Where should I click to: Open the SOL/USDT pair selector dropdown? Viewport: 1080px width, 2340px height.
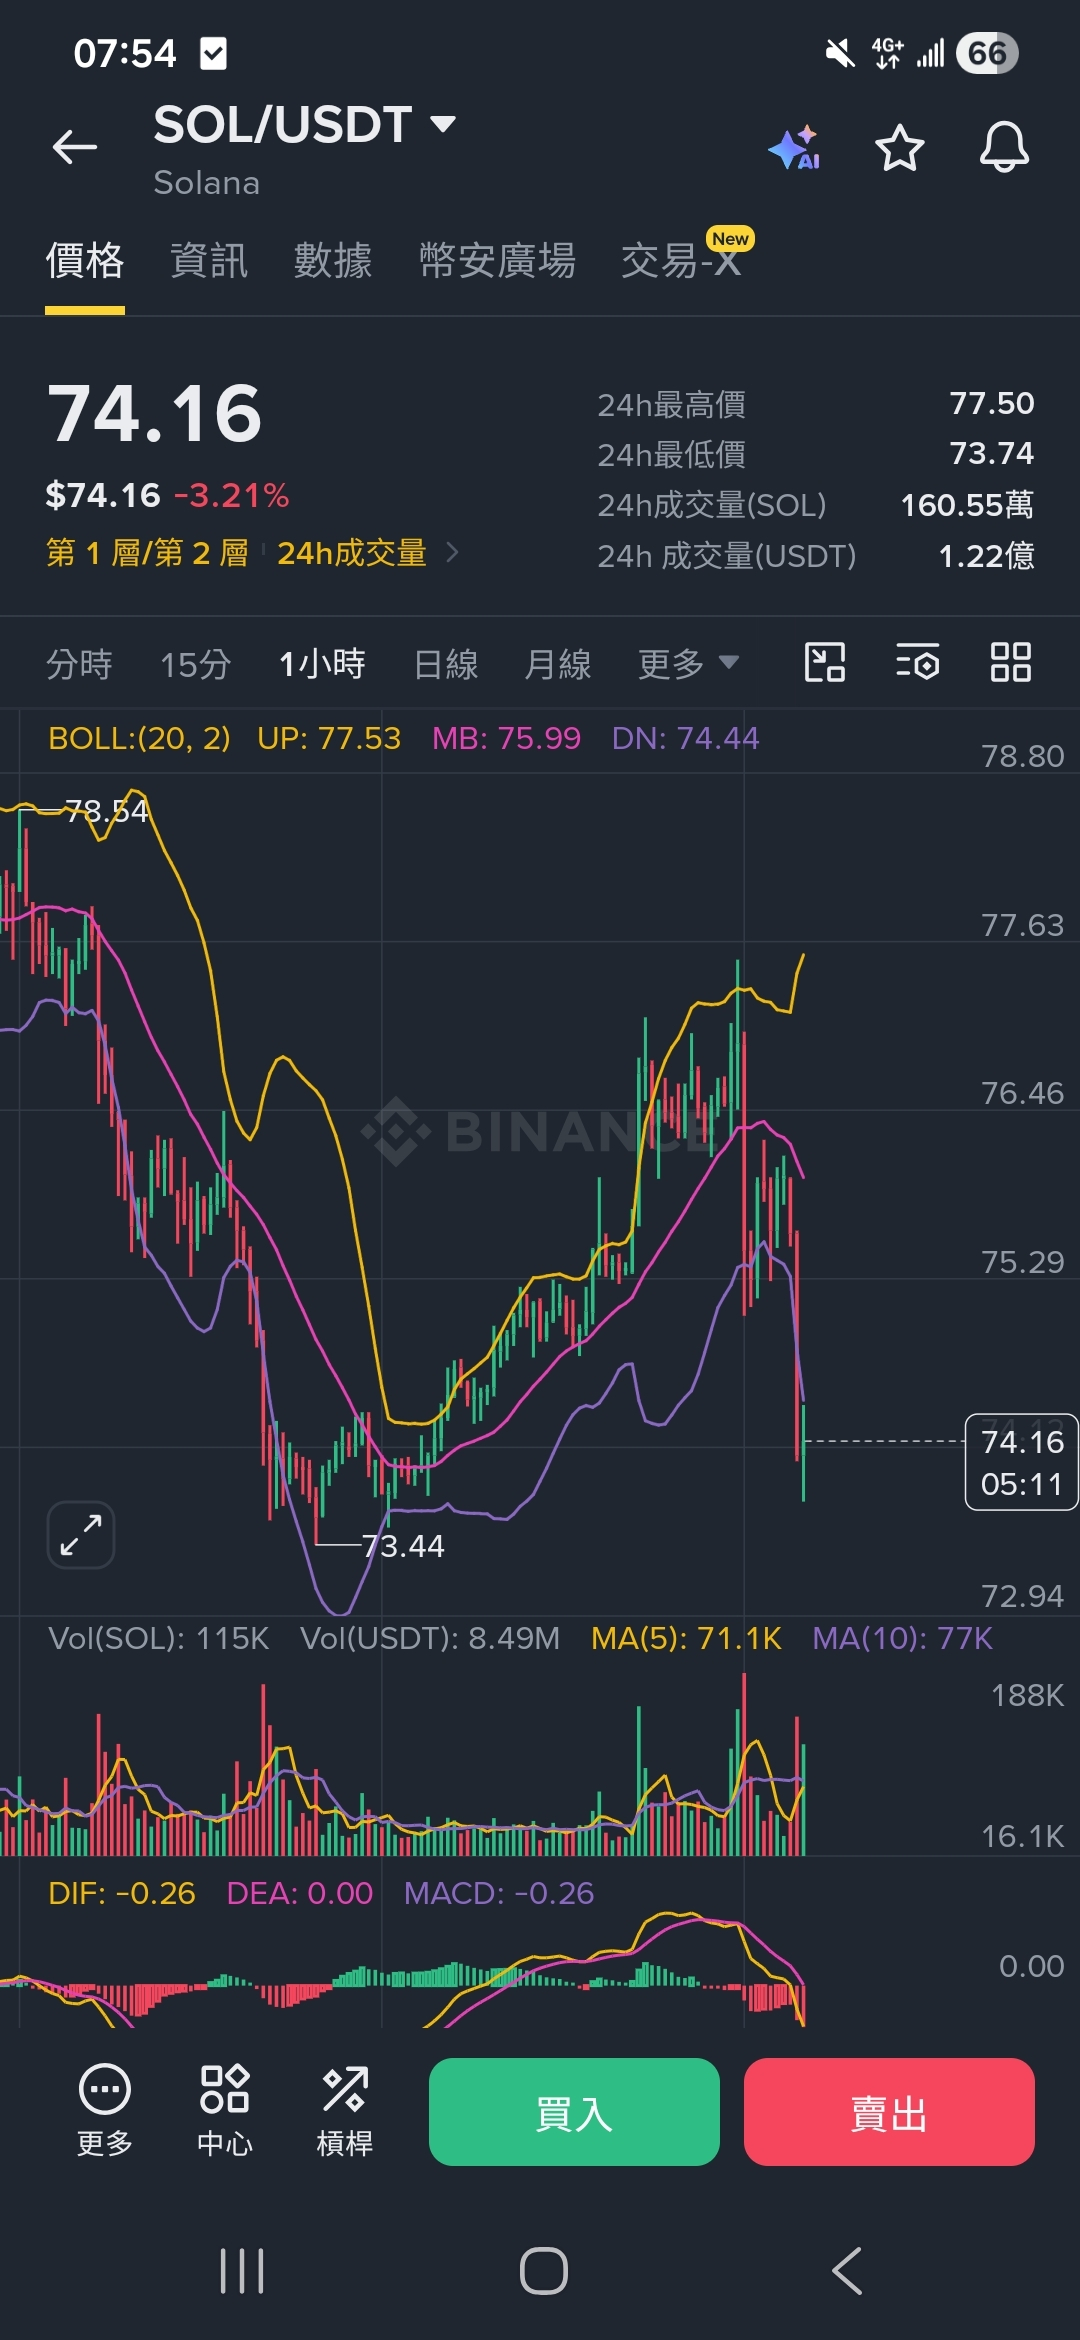pyautogui.click(x=305, y=125)
